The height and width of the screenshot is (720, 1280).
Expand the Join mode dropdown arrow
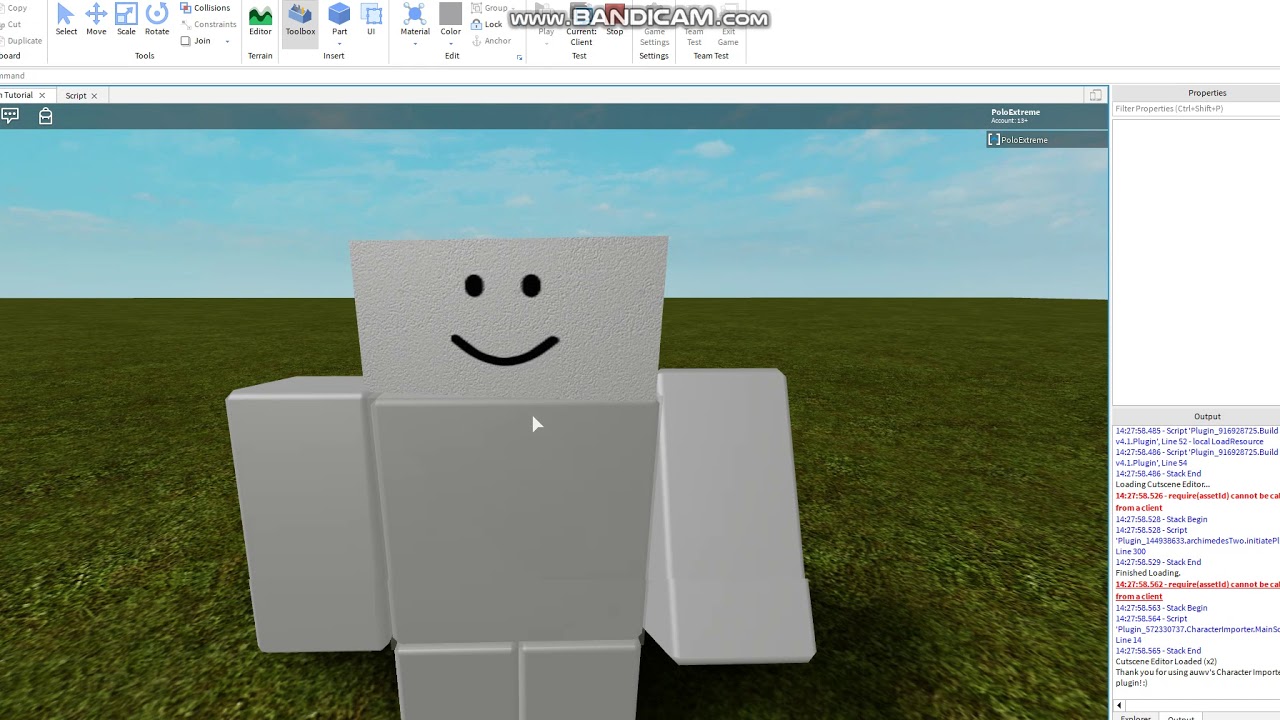click(x=227, y=42)
